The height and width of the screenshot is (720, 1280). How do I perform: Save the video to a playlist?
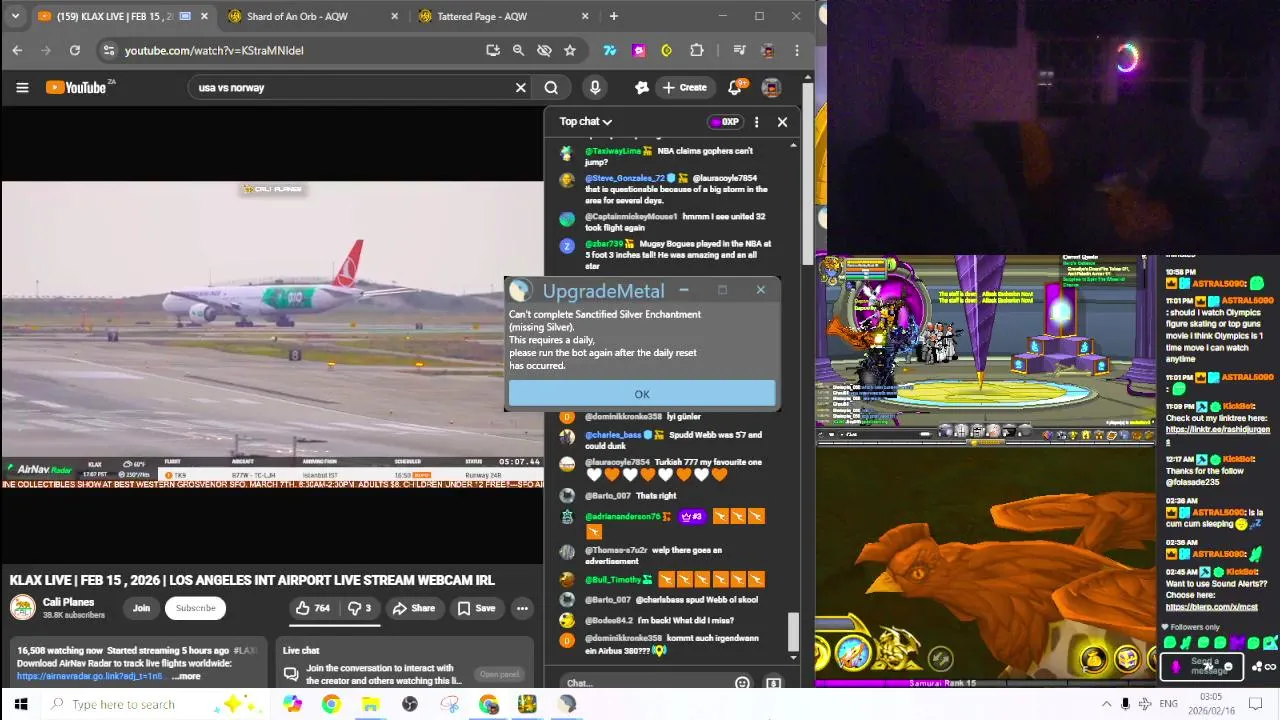click(x=476, y=608)
